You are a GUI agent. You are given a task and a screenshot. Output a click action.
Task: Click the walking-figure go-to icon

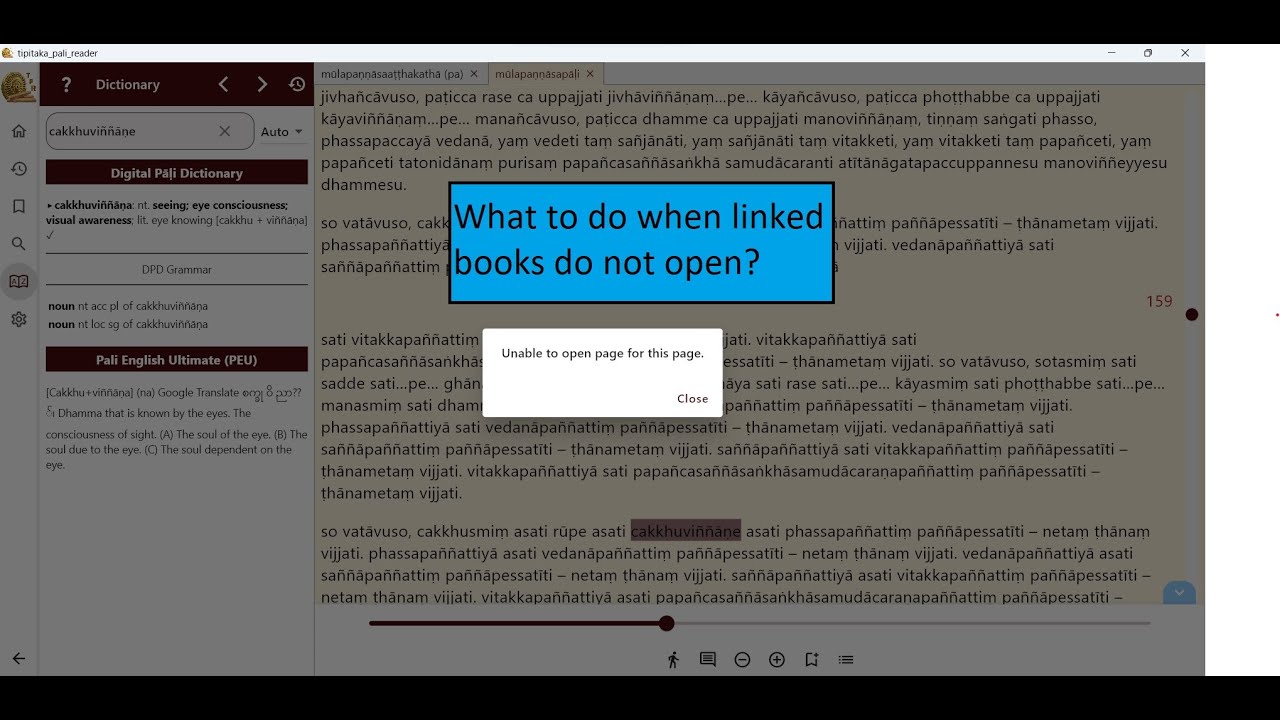pyautogui.click(x=673, y=660)
